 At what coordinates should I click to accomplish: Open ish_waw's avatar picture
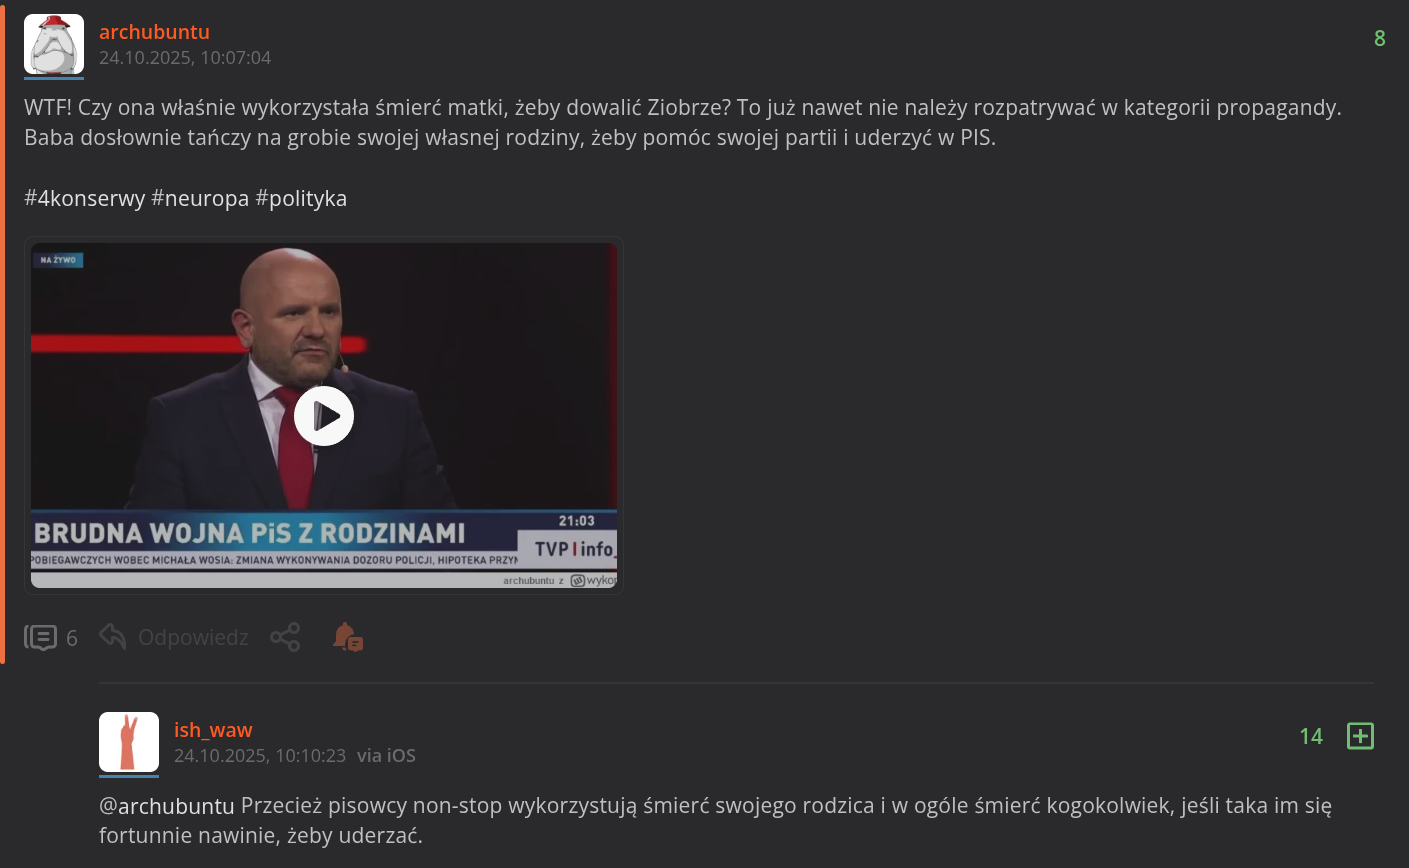click(x=129, y=742)
